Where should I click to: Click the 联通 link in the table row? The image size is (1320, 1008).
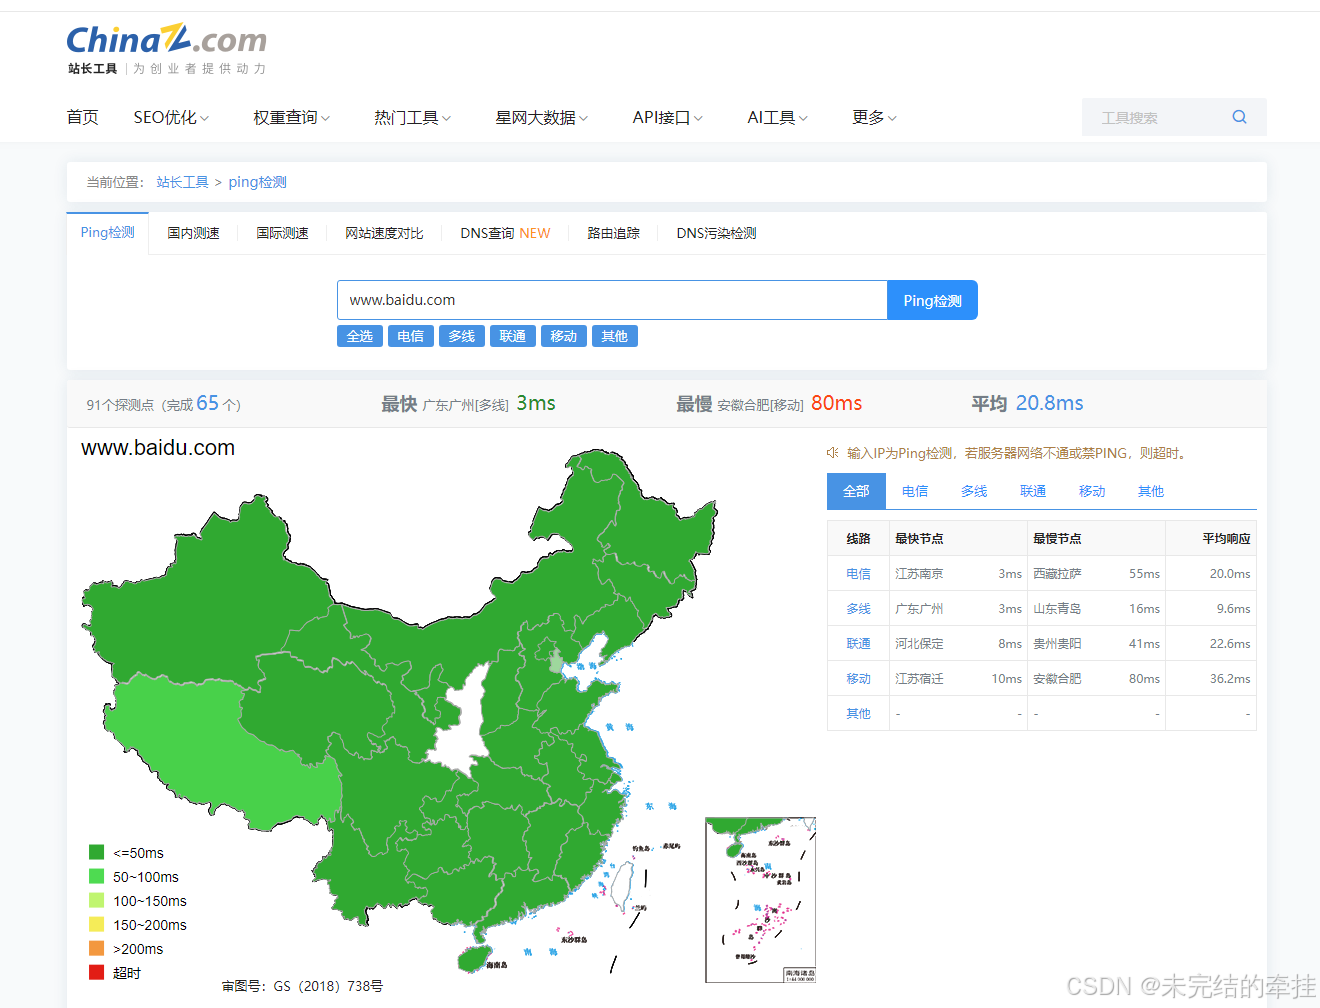point(858,644)
